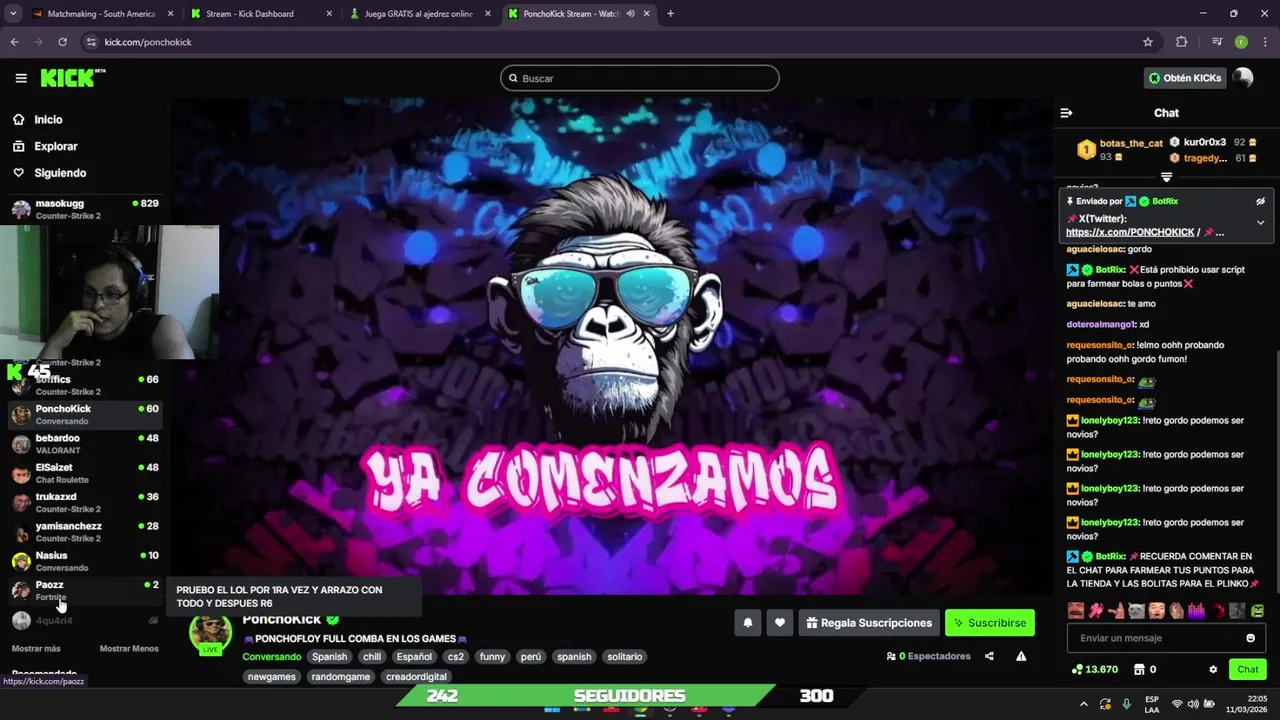Open PonchoKick channel in sidebar
This screenshot has height=720, width=1280.
tap(84, 414)
